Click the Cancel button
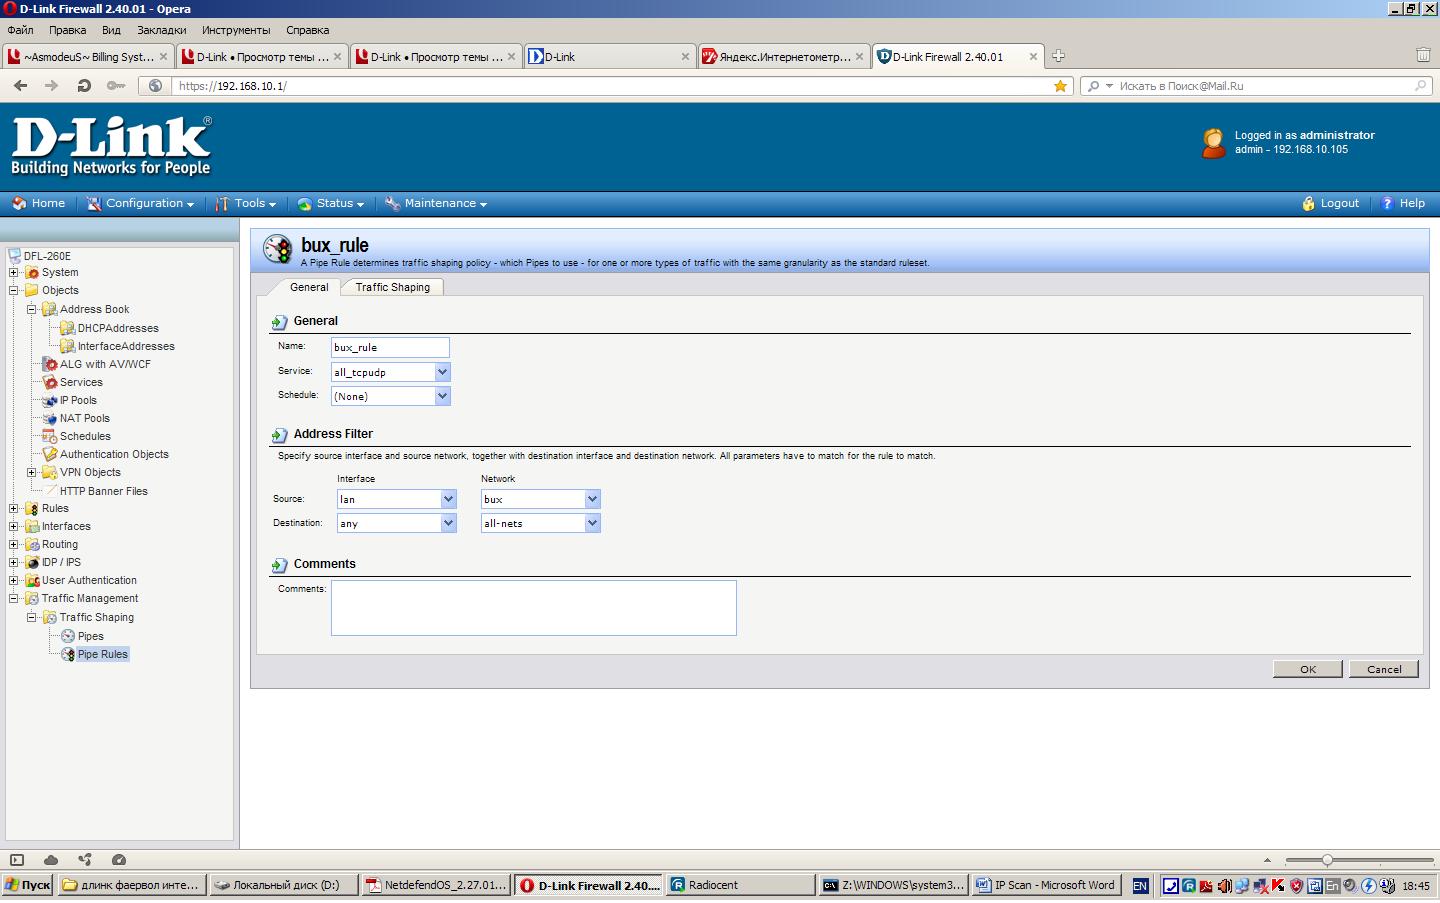1440x903 pixels. (1384, 669)
